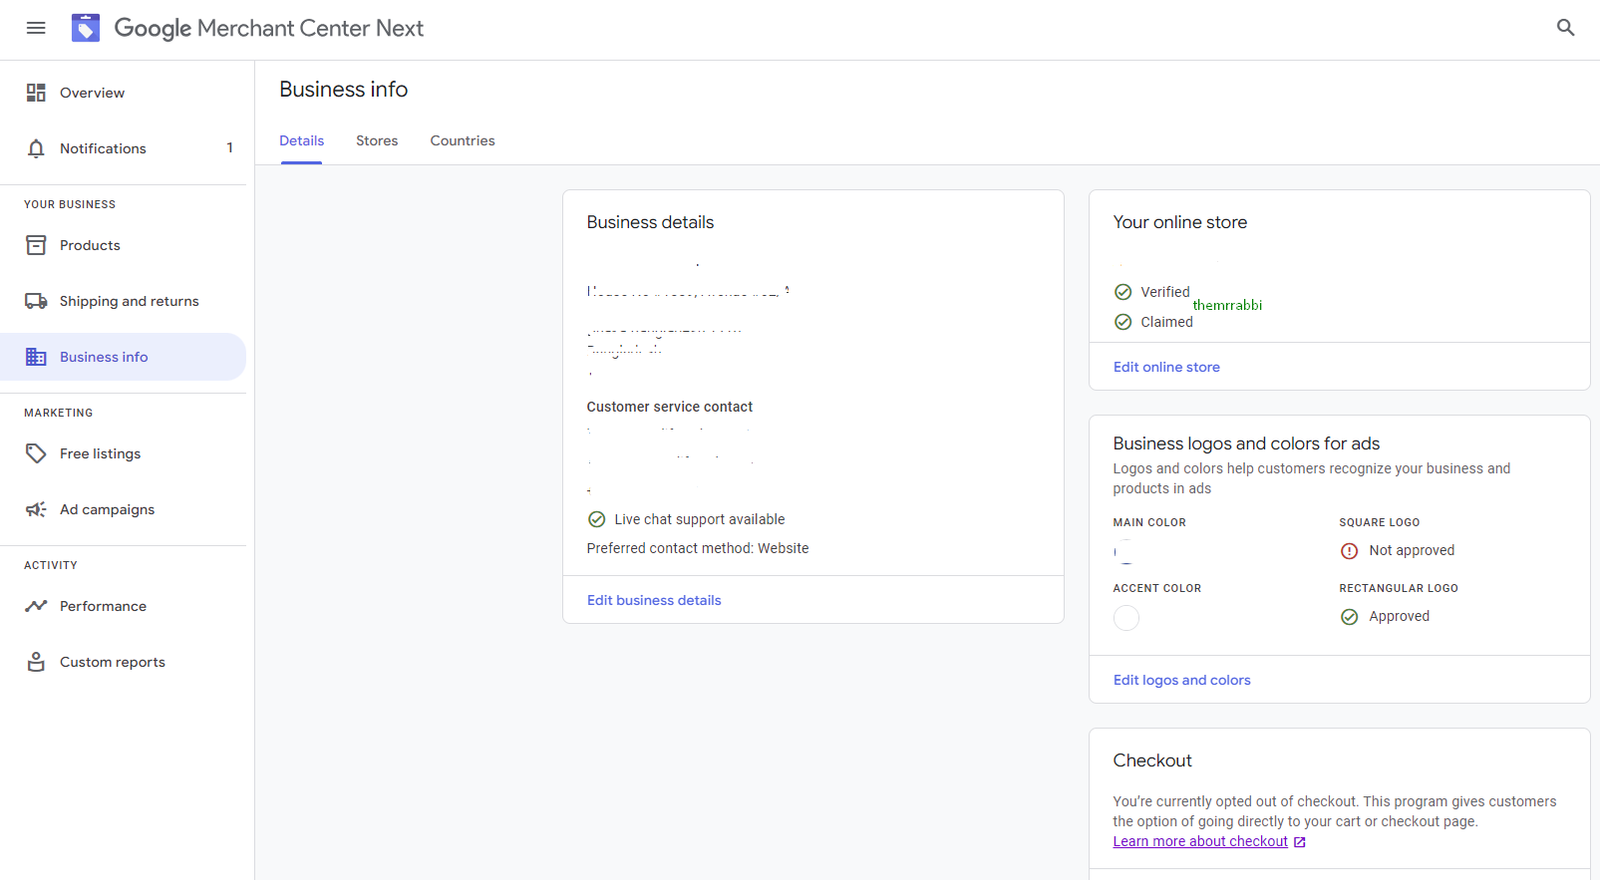Click the 'themrrabbi' store text
The image size is (1600, 880).
tap(1227, 306)
